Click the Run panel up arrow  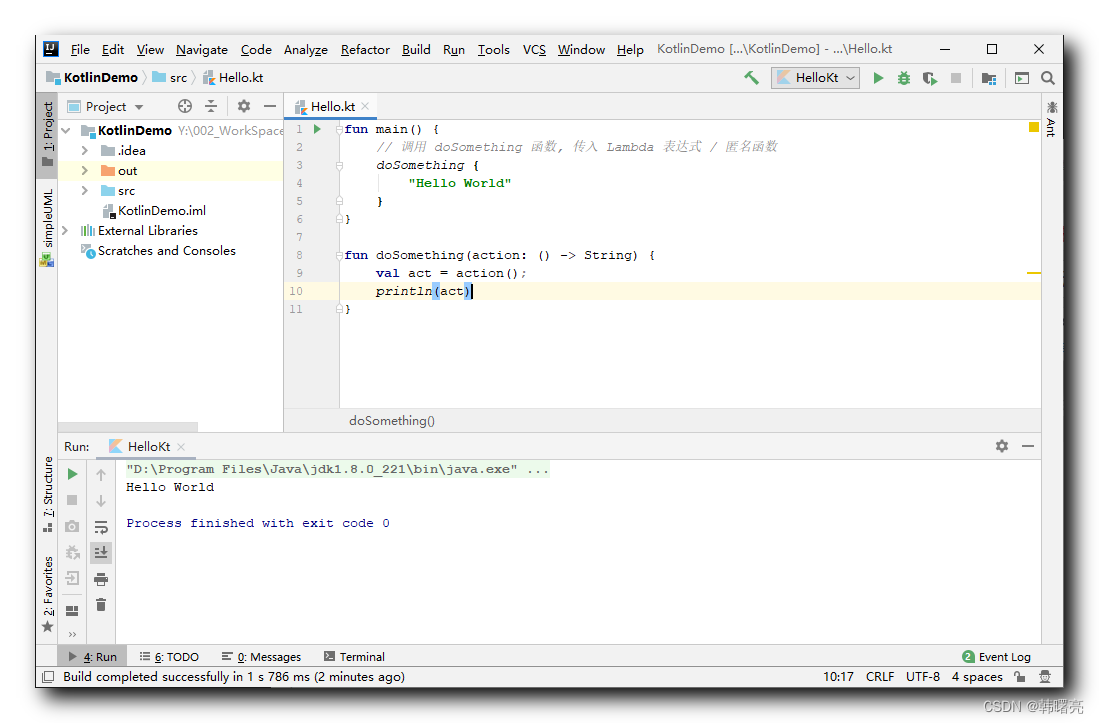click(101, 475)
